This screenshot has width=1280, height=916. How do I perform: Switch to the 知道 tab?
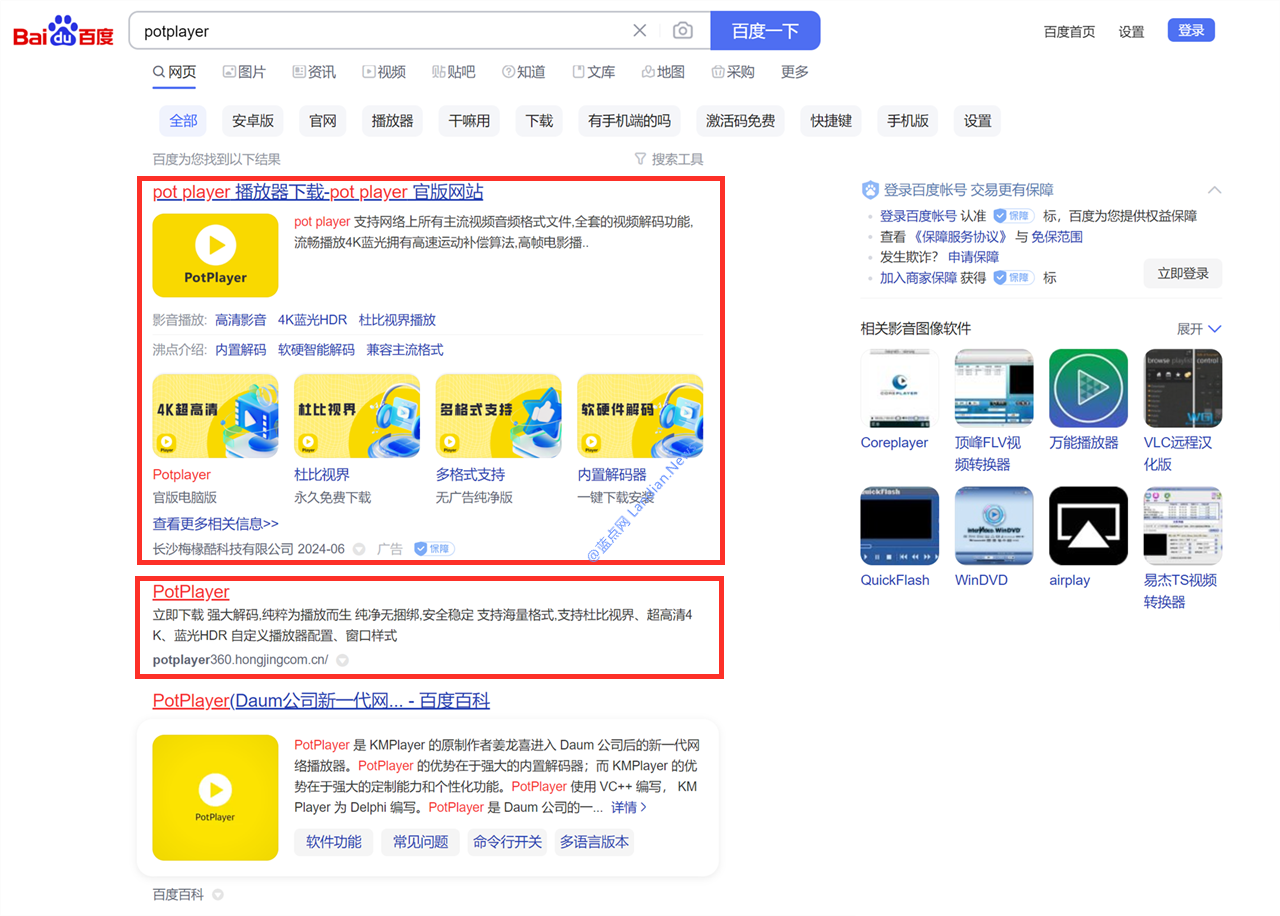point(524,72)
